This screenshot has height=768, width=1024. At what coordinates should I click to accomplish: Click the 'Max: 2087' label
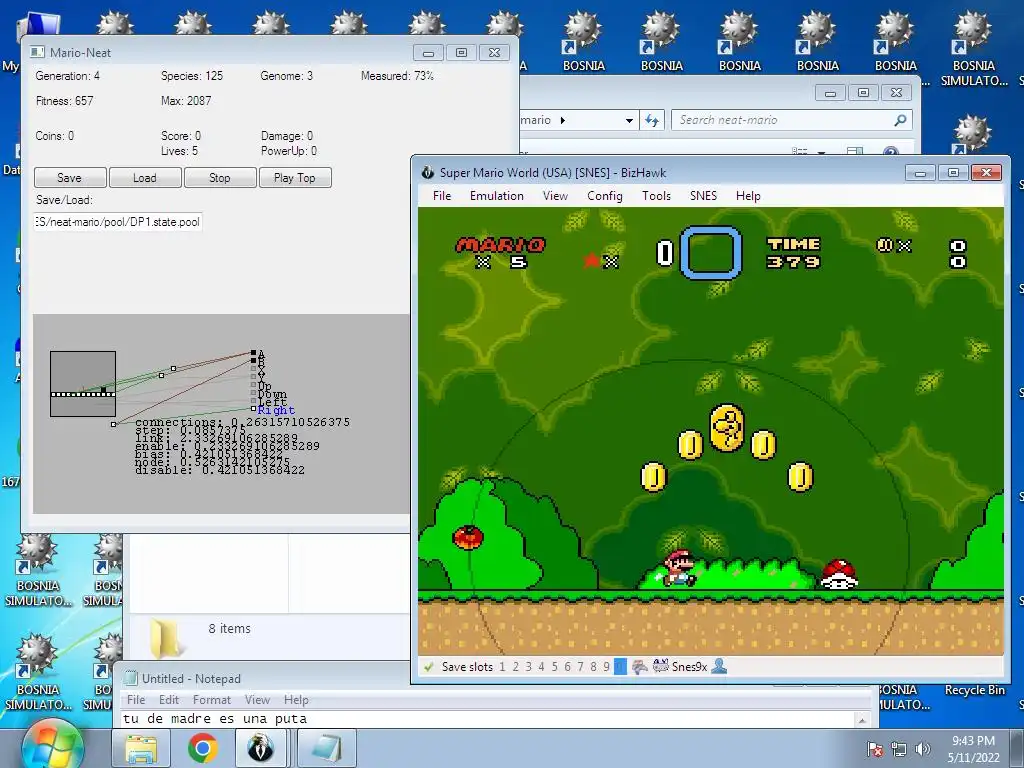(186, 101)
